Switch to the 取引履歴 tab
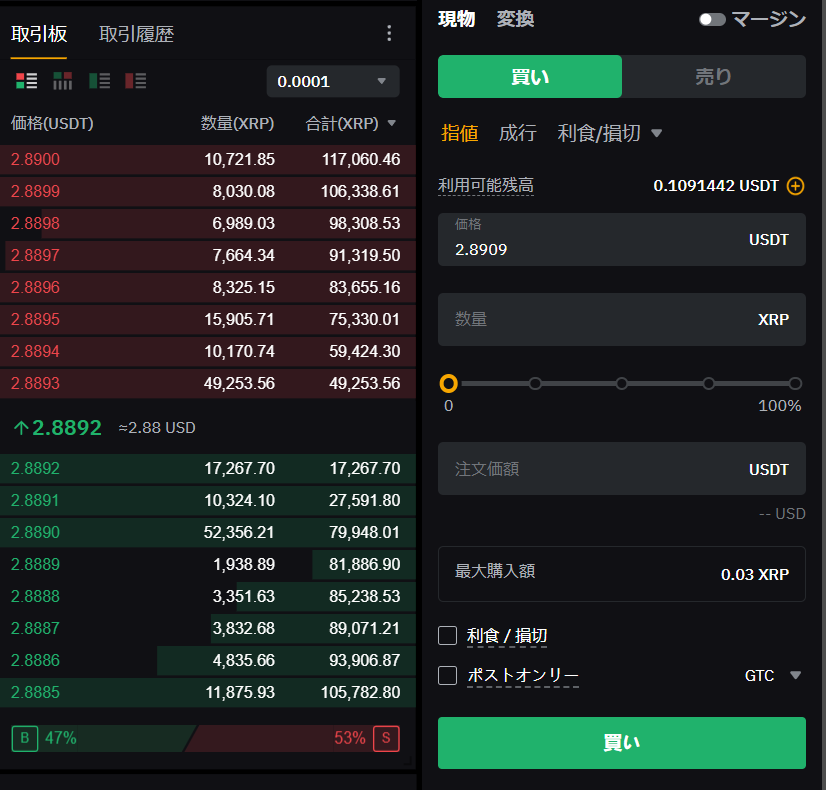Viewport: 826px width, 790px height. coord(137,34)
